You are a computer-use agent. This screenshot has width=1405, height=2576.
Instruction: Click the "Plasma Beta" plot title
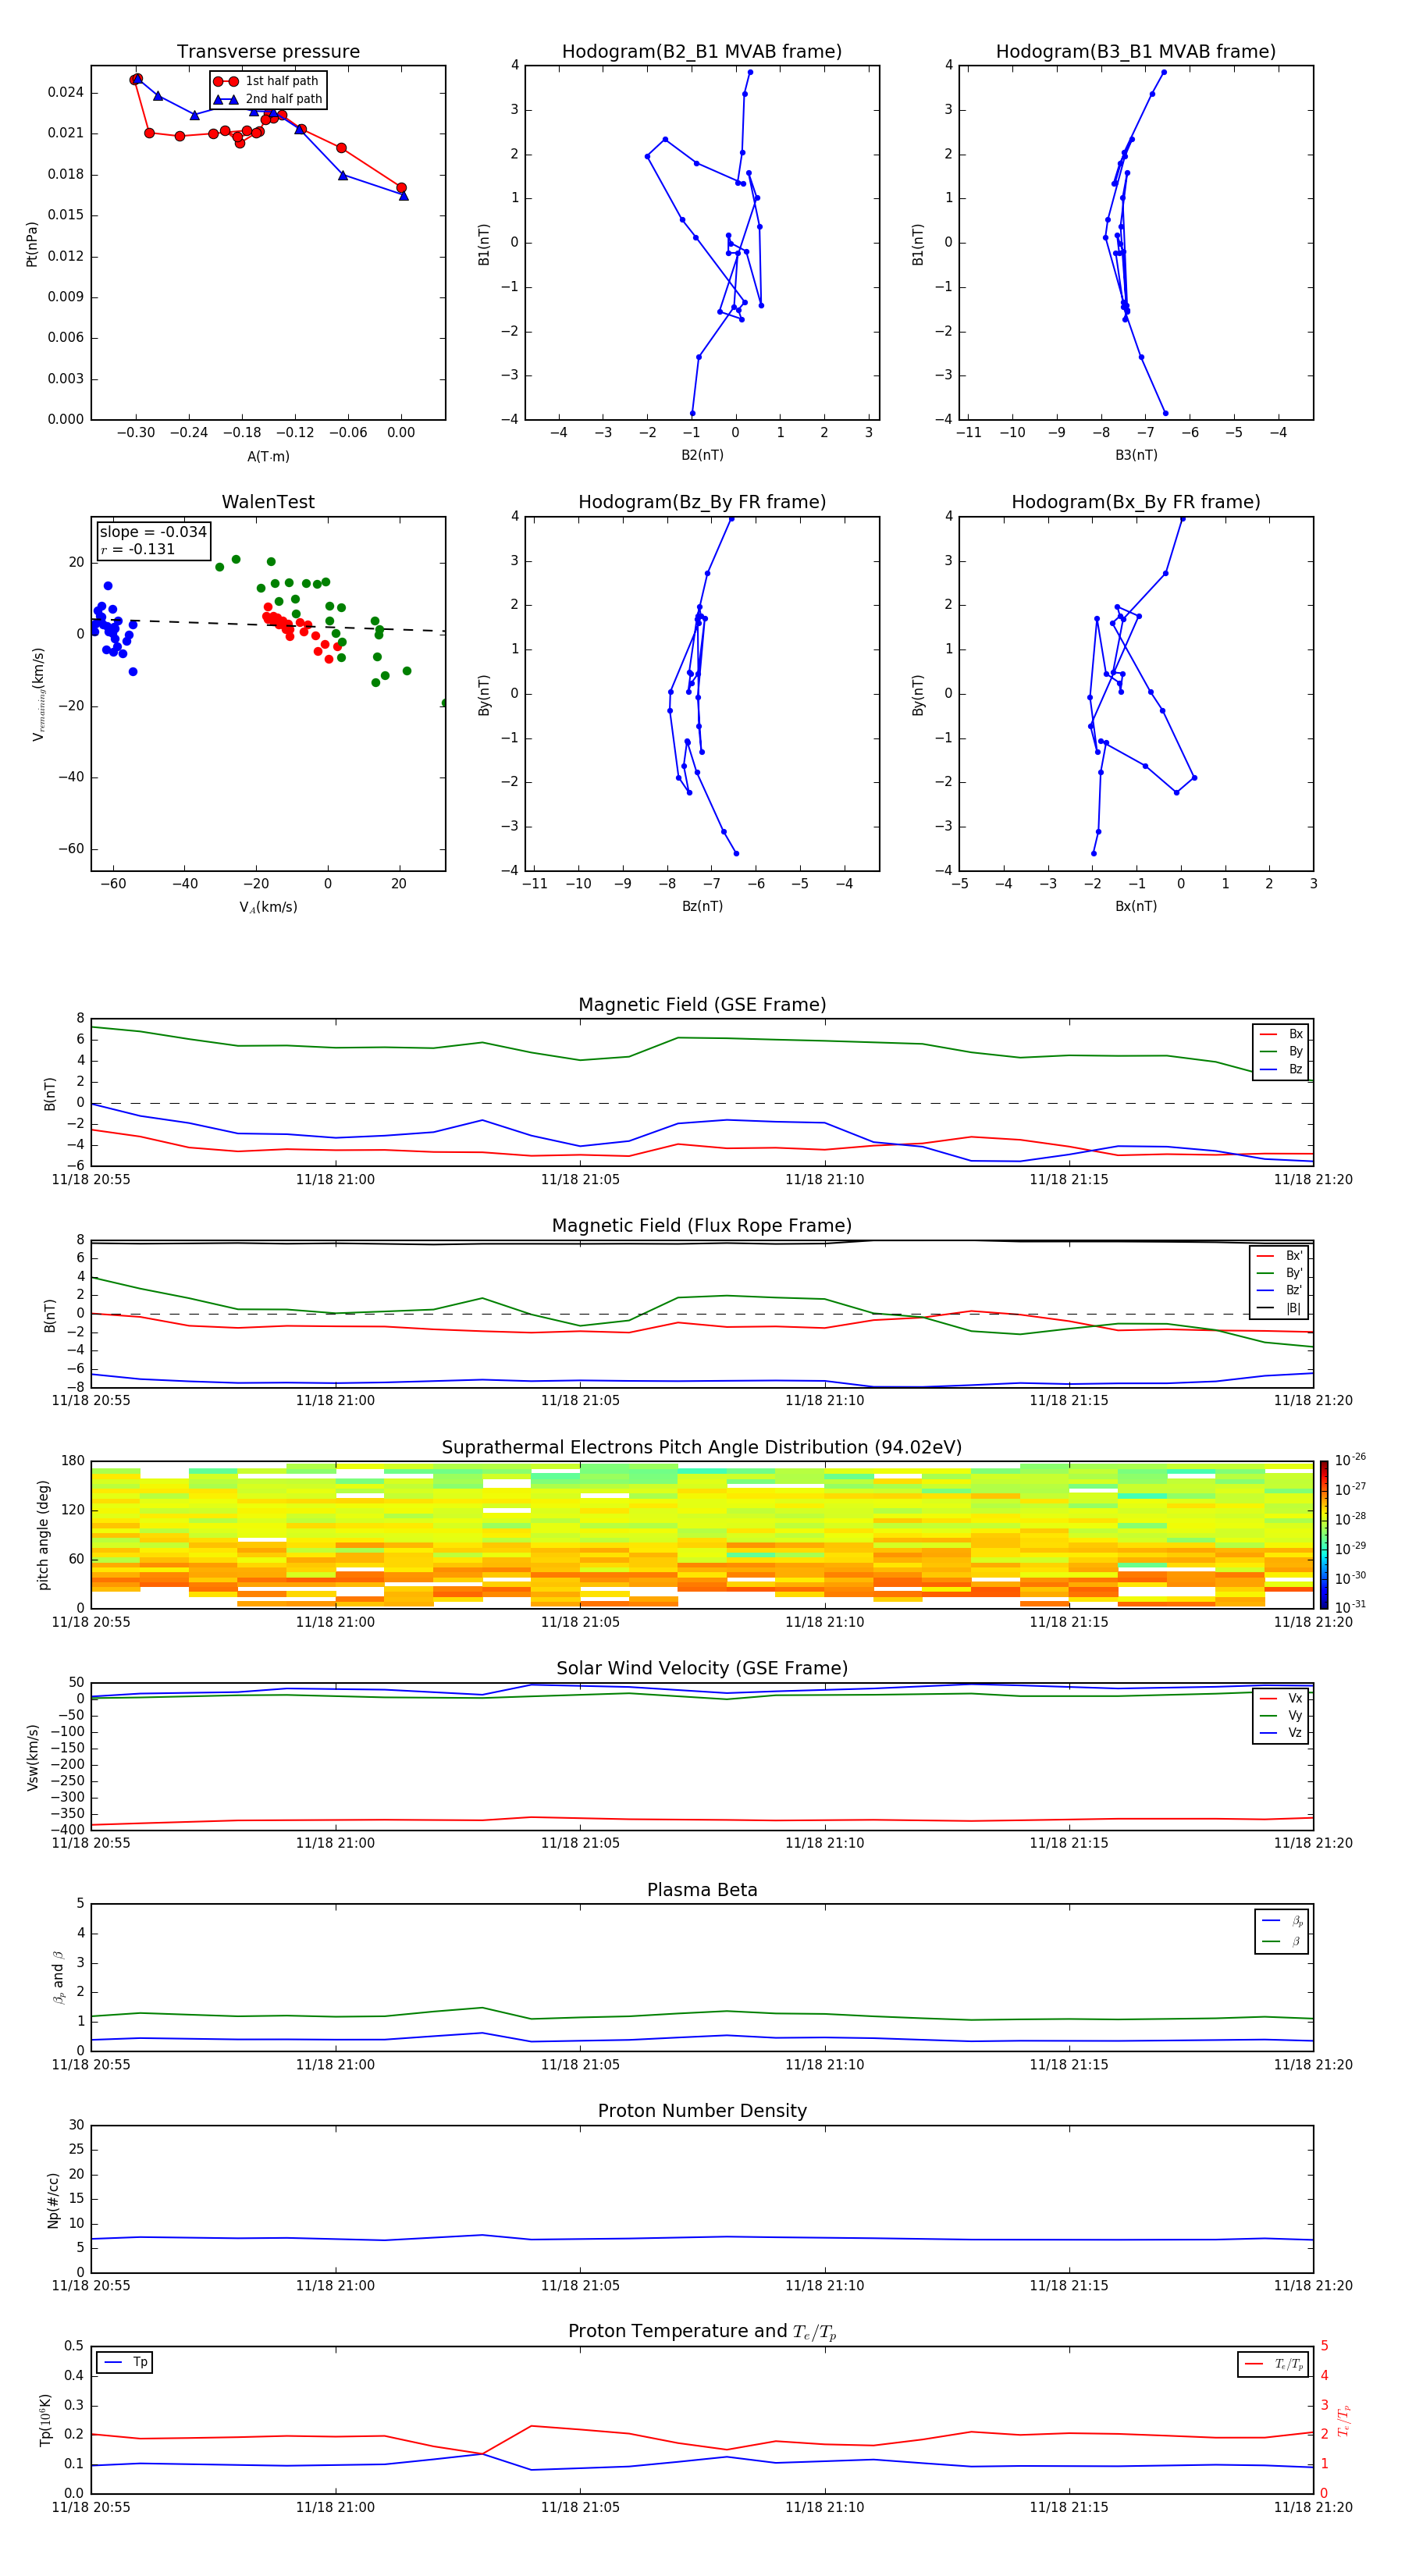point(702,1890)
